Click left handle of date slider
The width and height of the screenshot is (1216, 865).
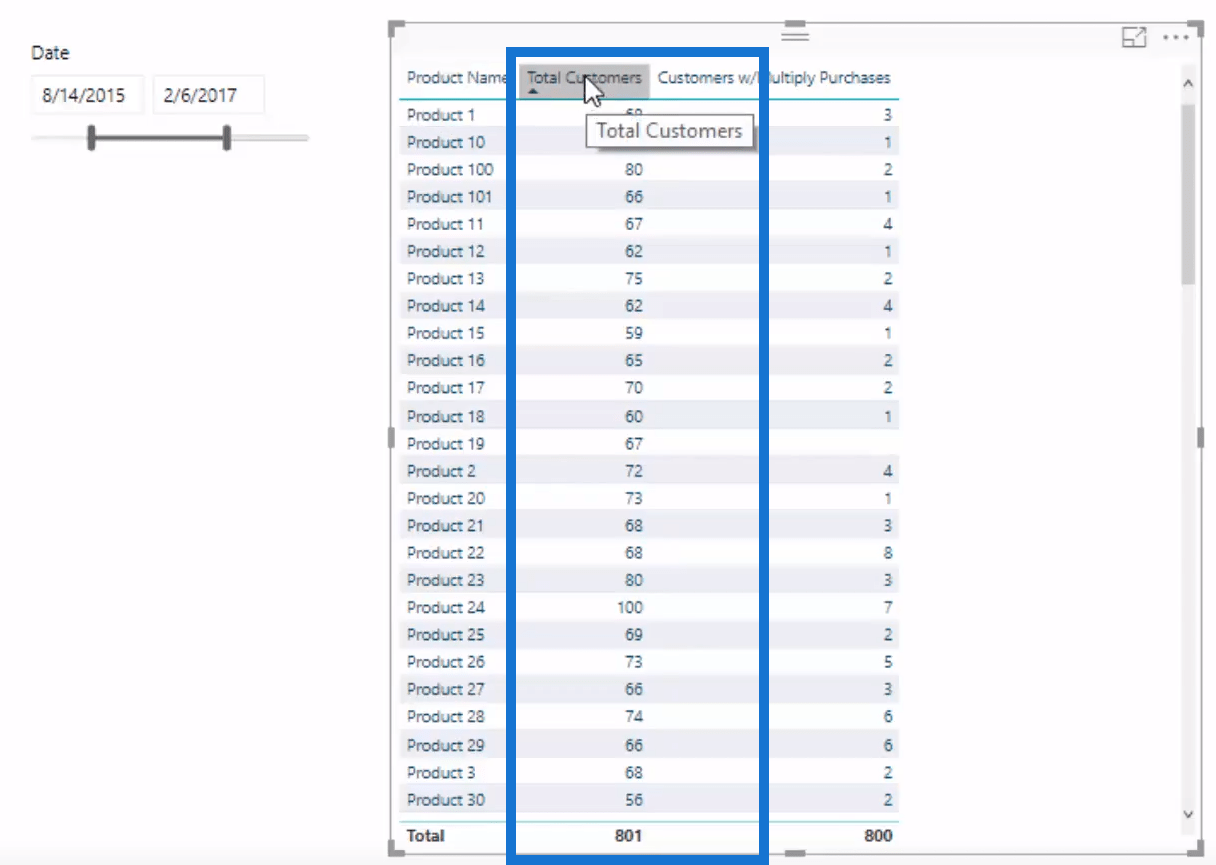coord(91,138)
